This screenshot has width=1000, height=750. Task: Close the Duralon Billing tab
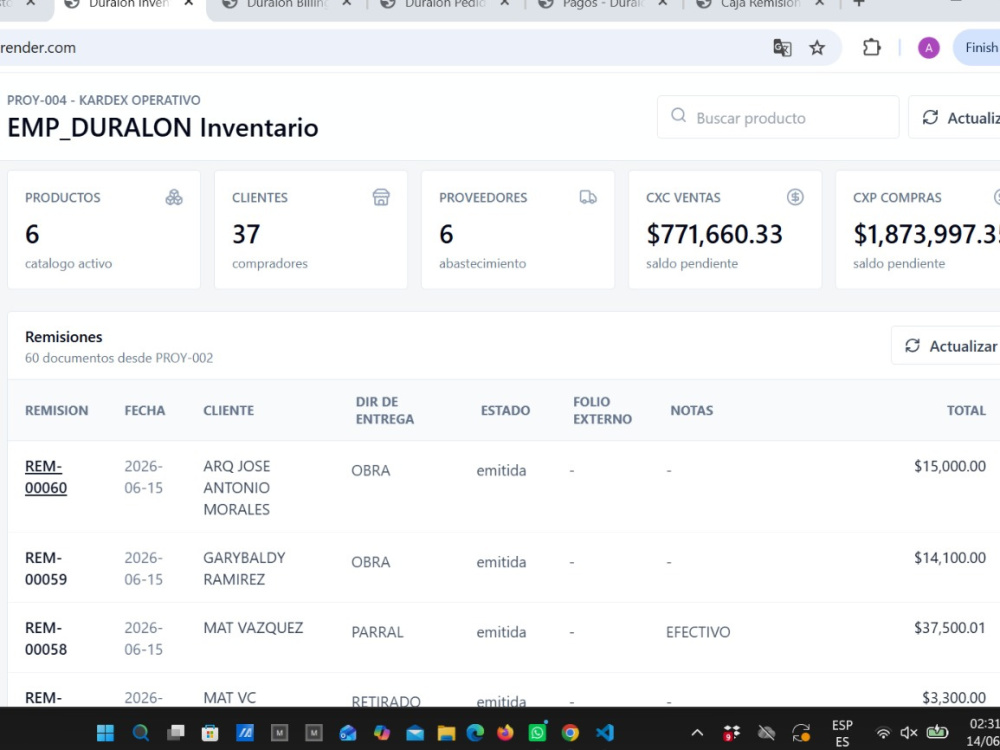click(346, 4)
